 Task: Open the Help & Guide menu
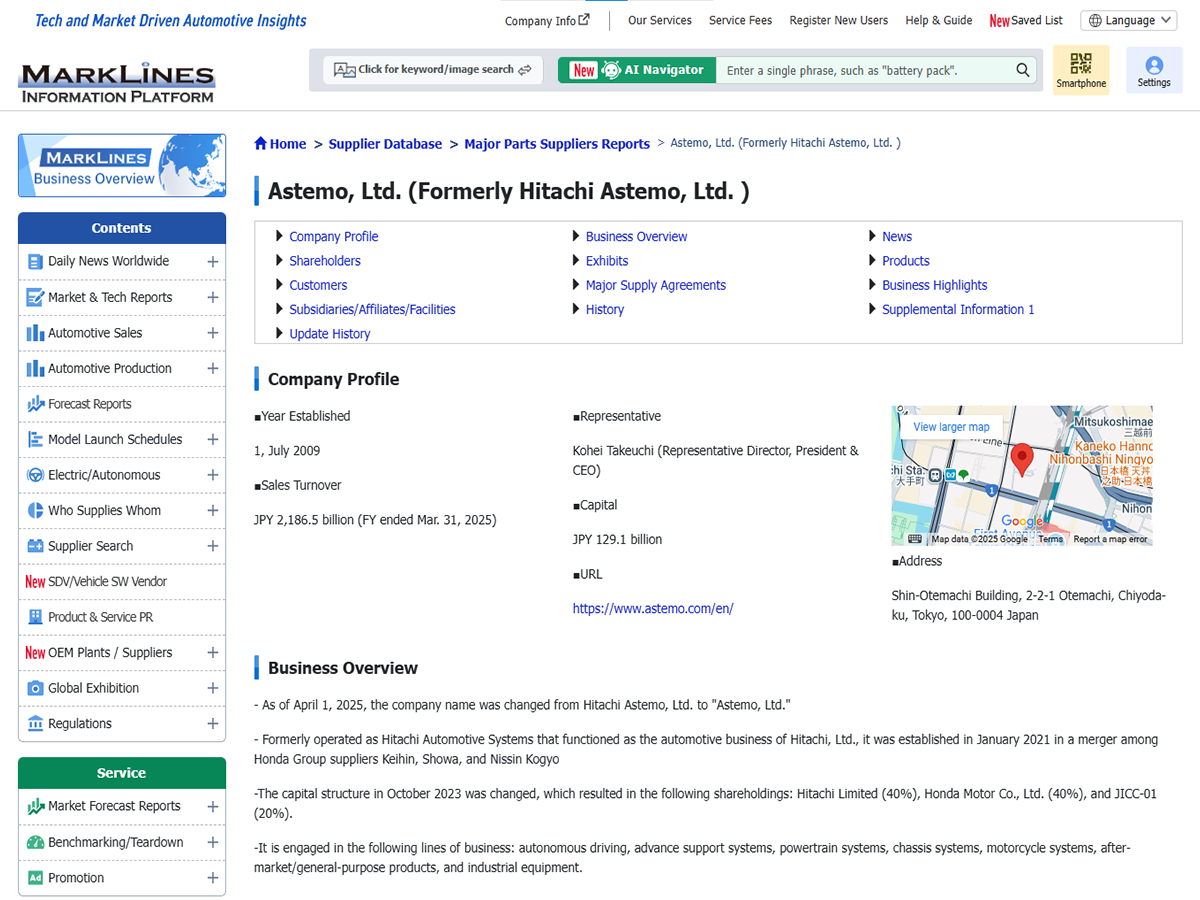click(938, 20)
